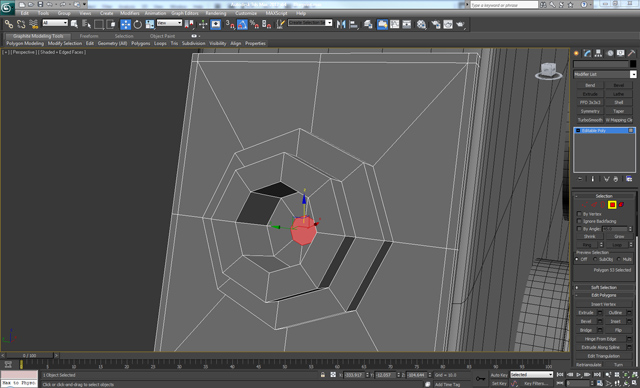Collapse the Selection rollout
The width and height of the screenshot is (640, 388).
(604, 196)
